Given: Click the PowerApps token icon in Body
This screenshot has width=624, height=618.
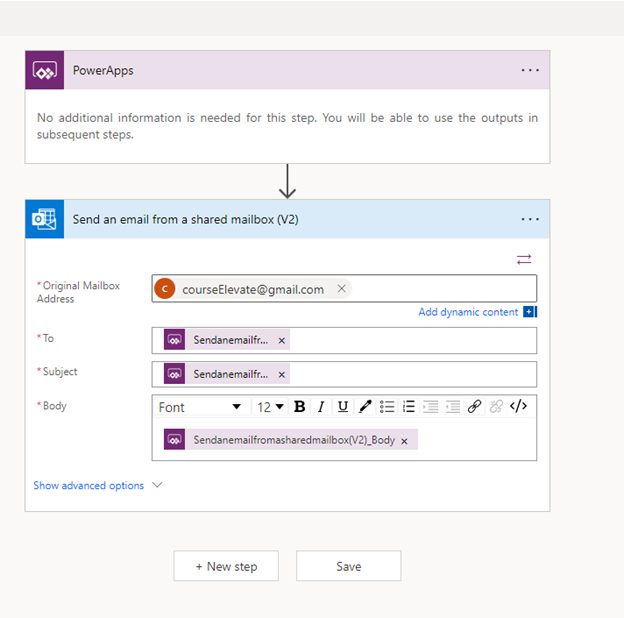Looking at the screenshot, I should 174,440.
